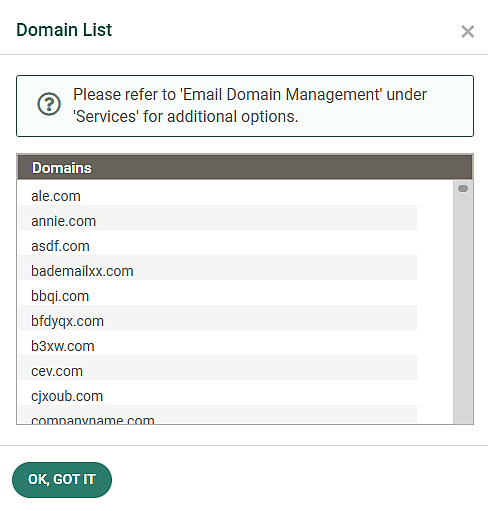
Task: Click the bottom of the scrollbar track
Action: click(x=463, y=418)
